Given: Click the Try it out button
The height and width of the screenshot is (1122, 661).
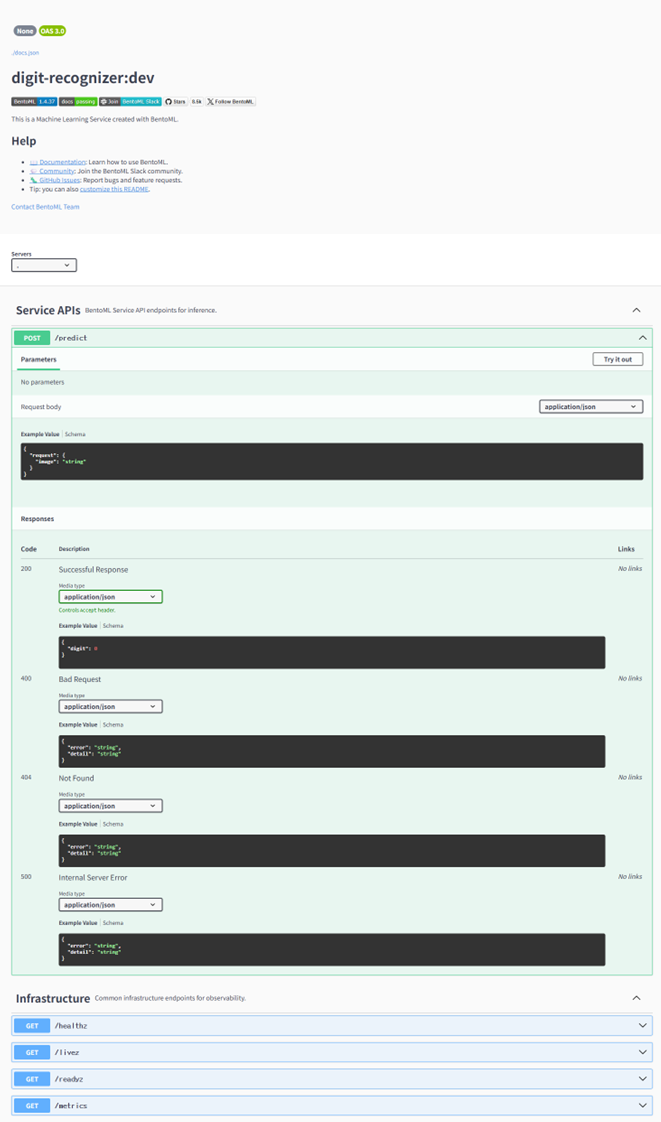Looking at the screenshot, I should tap(617, 359).
